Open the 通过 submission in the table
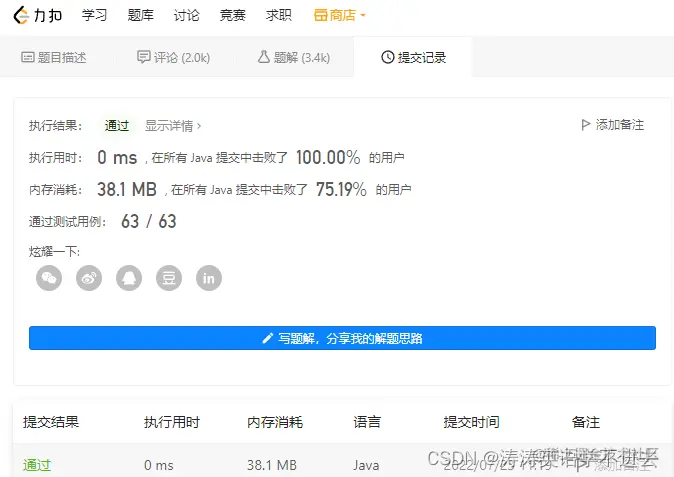Image resolution: width=674 pixels, height=477 pixels. pos(37,465)
